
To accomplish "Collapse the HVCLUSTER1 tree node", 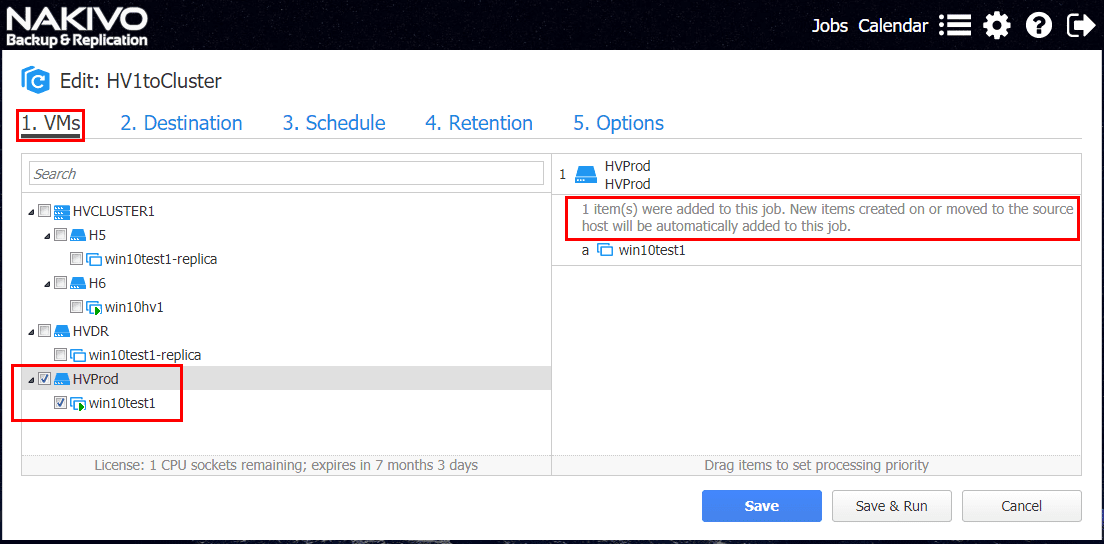I will coord(31,212).
